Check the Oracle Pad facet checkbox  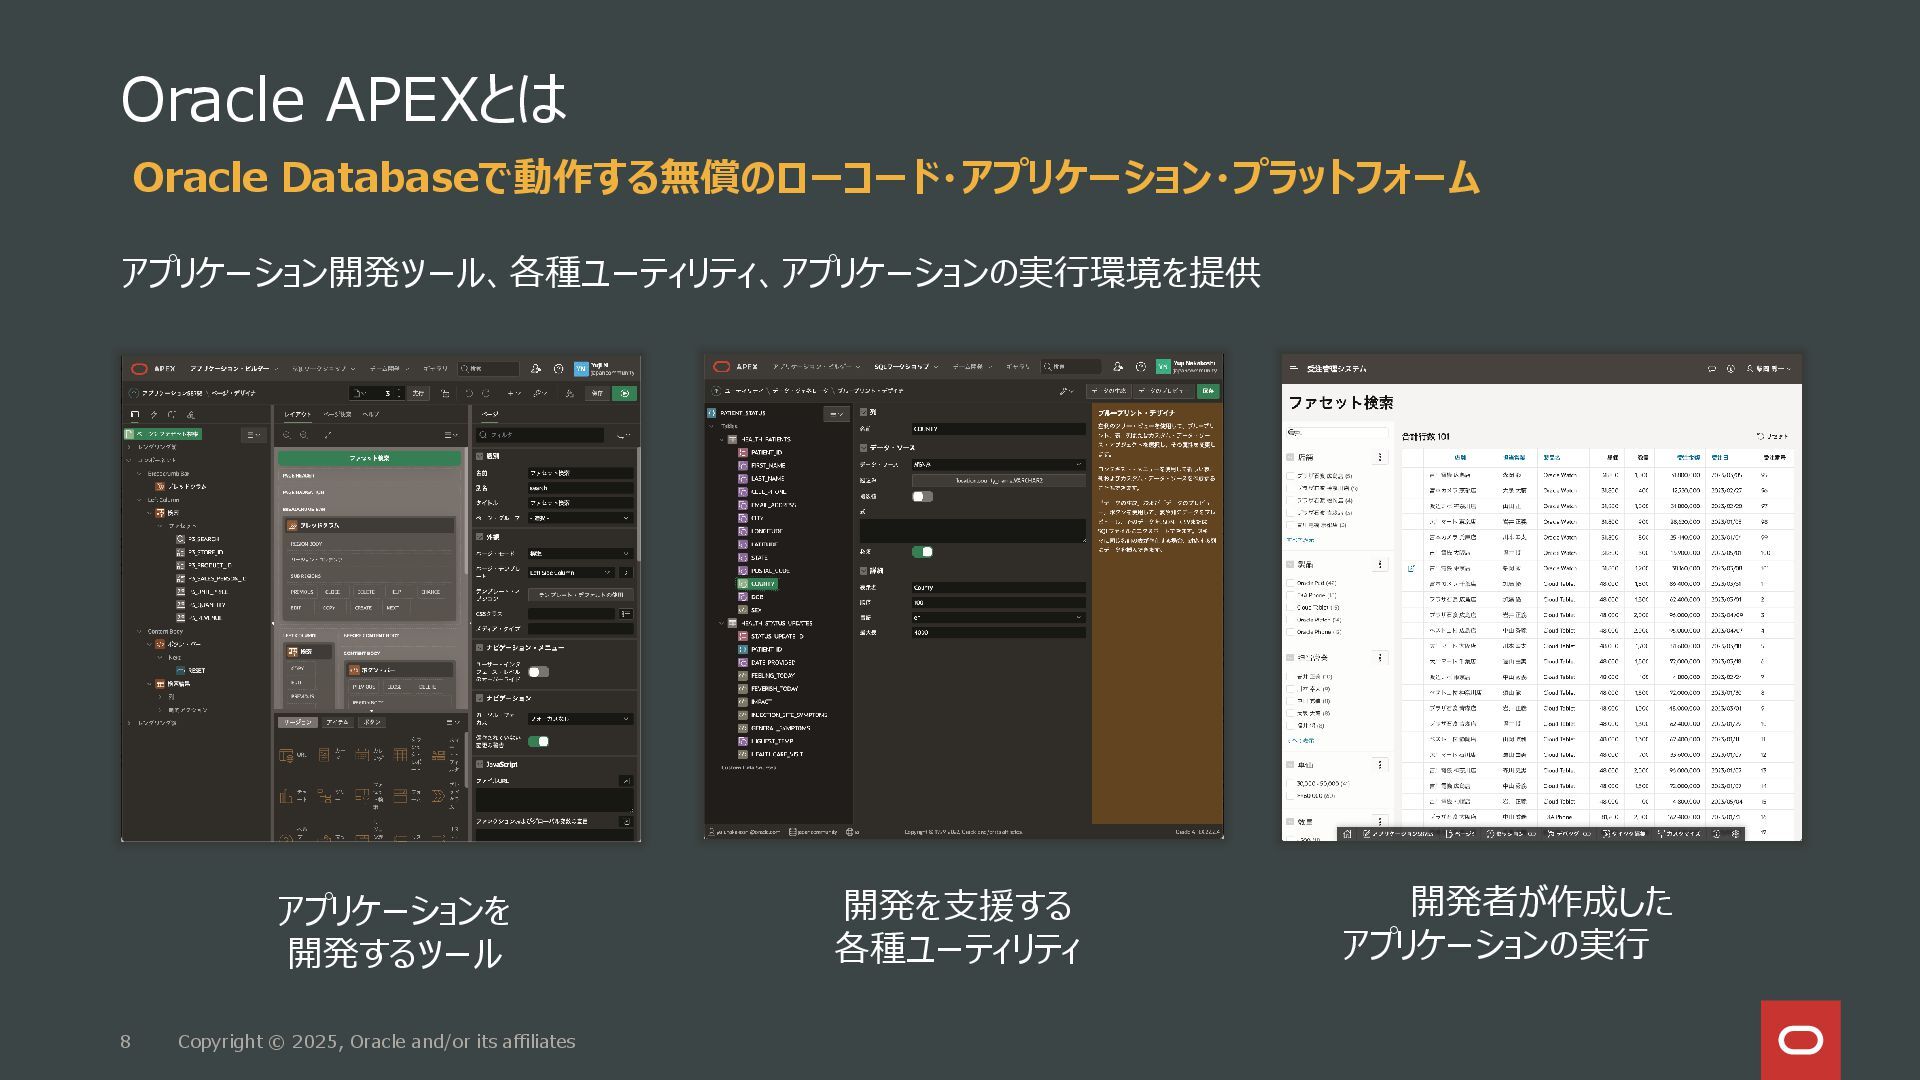point(1291,583)
